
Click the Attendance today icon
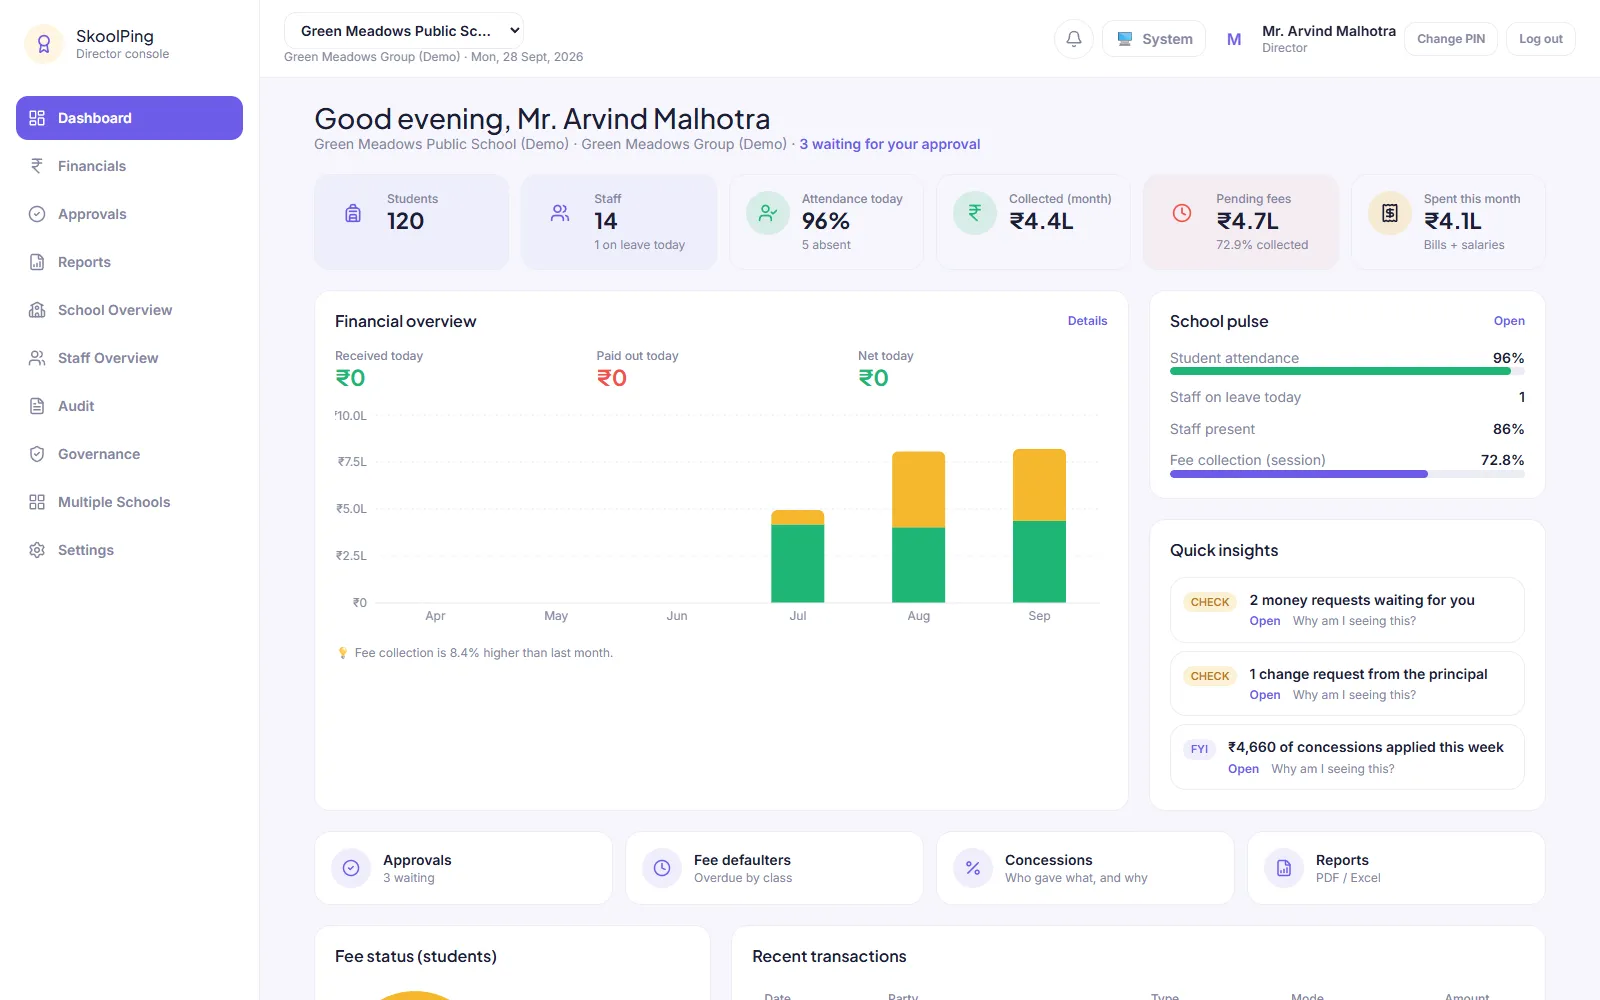768,213
